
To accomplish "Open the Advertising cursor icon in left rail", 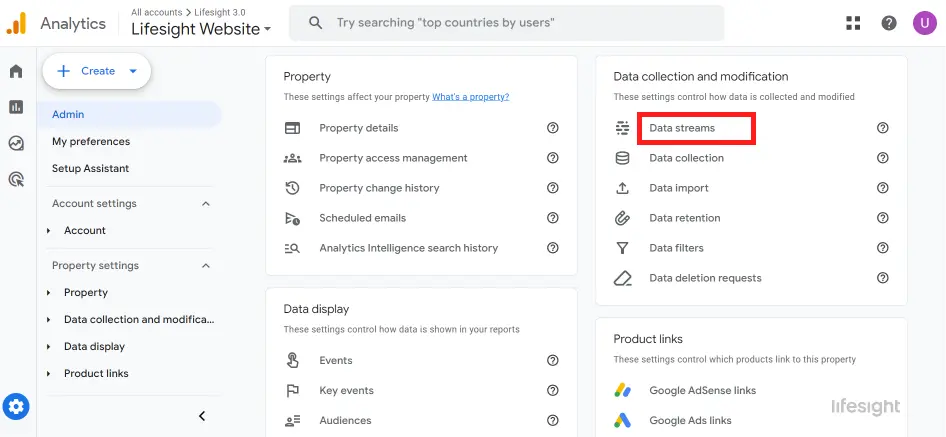I will click(16, 179).
